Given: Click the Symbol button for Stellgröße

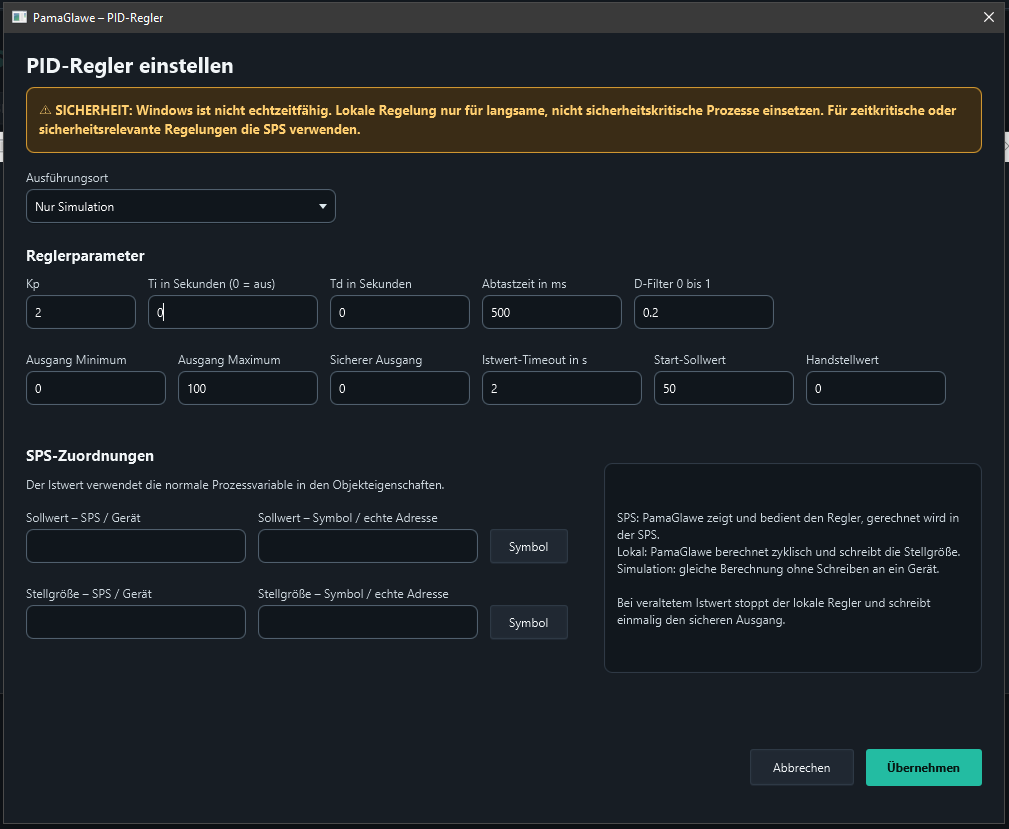Looking at the screenshot, I should point(529,622).
